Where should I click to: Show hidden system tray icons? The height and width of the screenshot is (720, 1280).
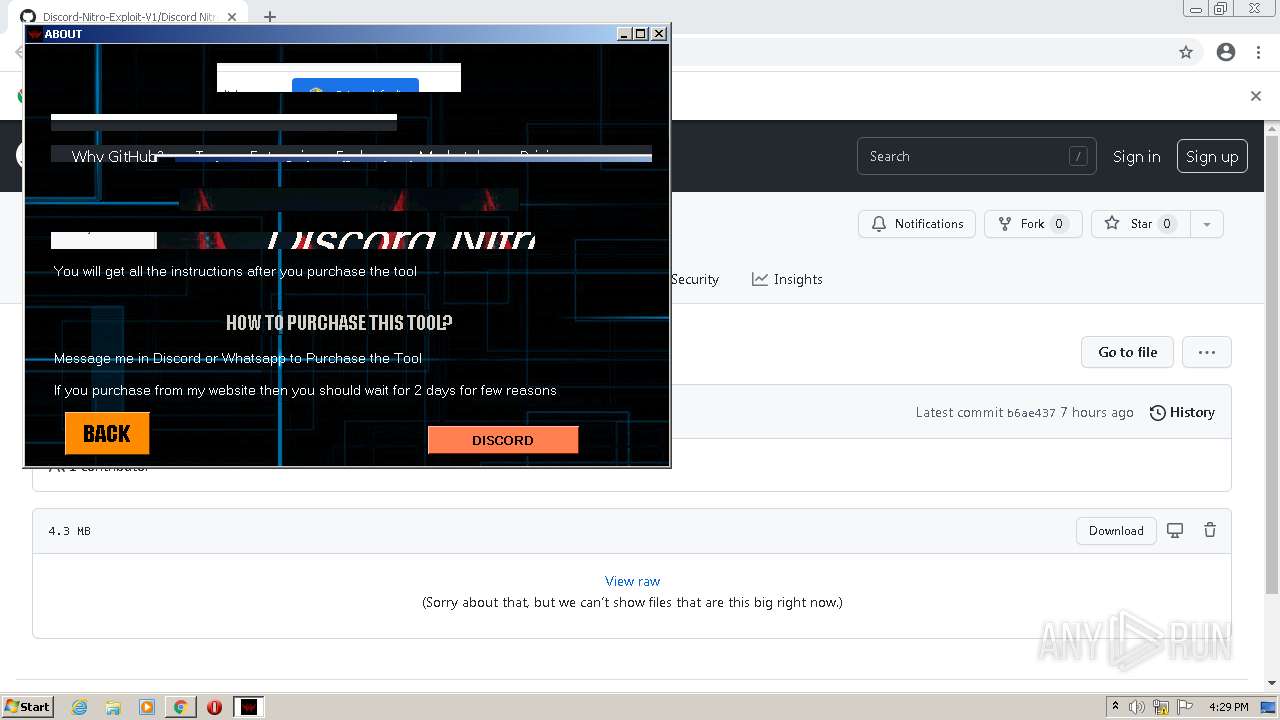point(1115,707)
